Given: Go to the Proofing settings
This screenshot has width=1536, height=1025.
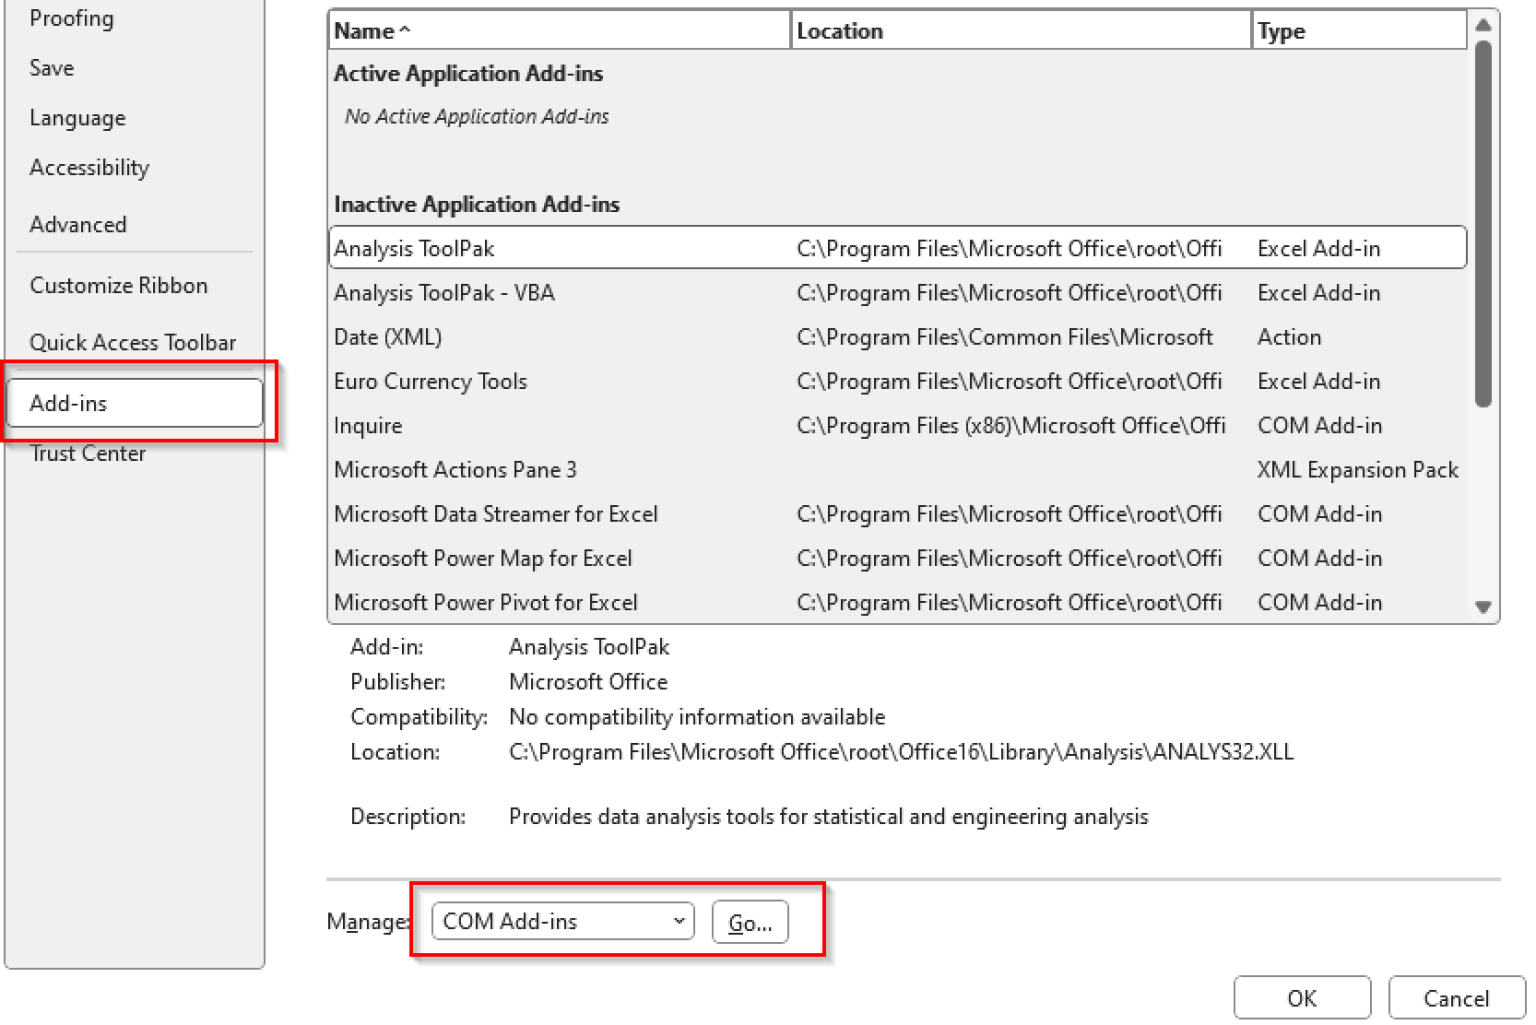Looking at the screenshot, I should [x=71, y=18].
